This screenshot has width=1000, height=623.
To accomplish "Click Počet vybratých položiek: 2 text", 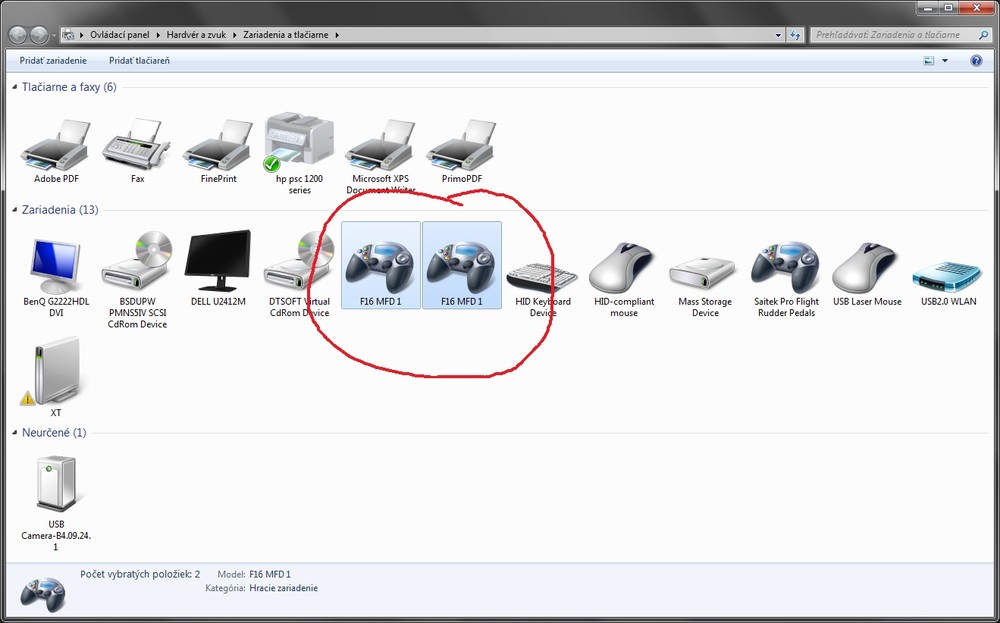I will point(140,574).
